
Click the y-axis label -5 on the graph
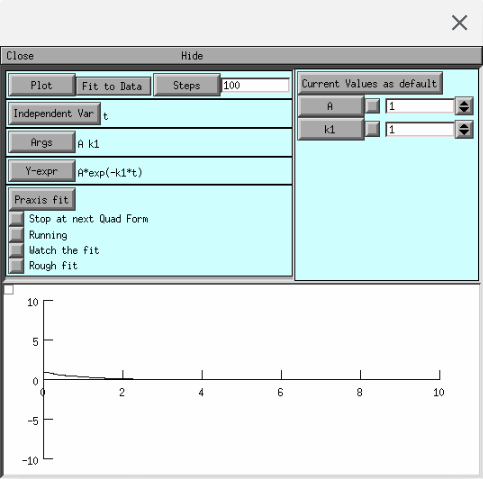click(x=33, y=421)
